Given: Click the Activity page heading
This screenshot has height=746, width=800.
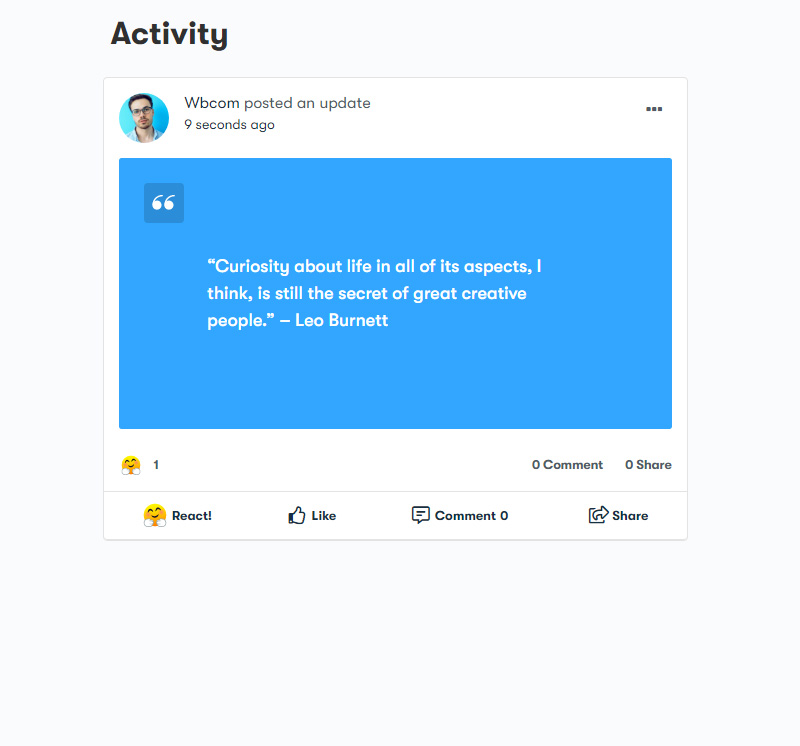Looking at the screenshot, I should pos(169,35).
